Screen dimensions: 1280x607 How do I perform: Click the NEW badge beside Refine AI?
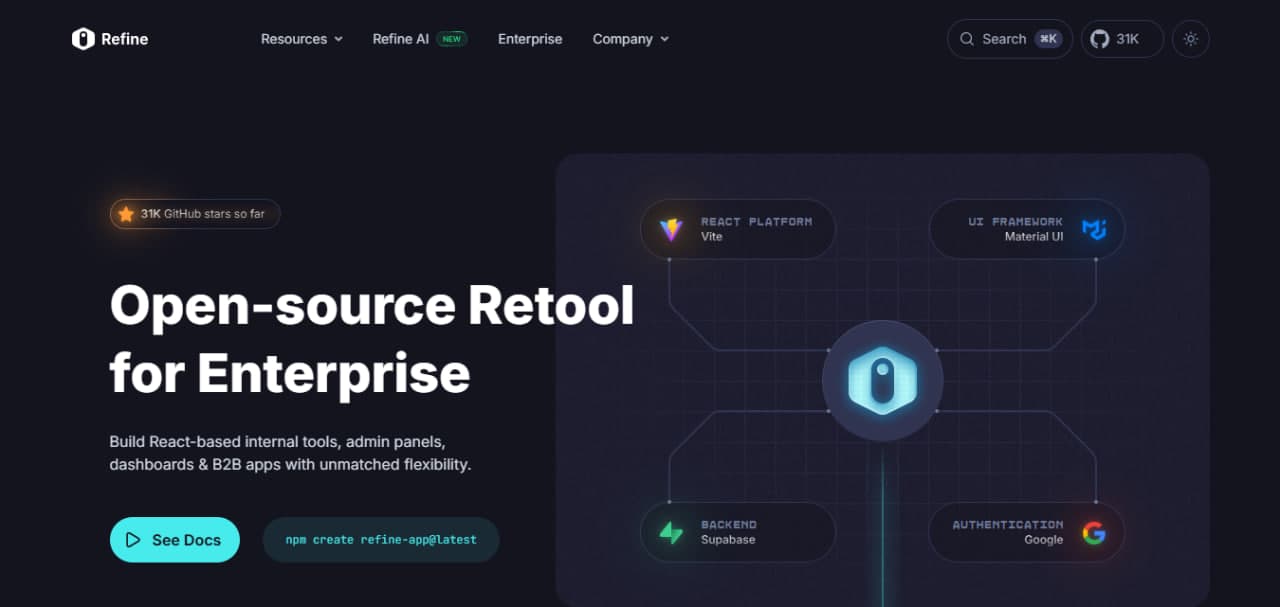(452, 39)
